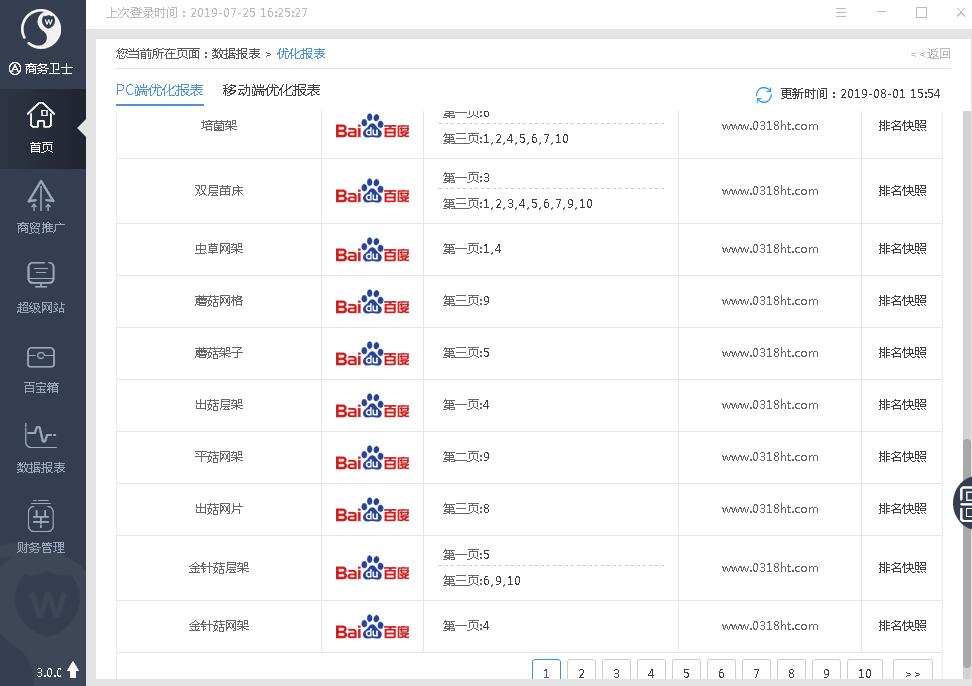View 排名快照 for 金针菇网架
The height and width of the screenshot is (686, 972).
coord(902,626)
